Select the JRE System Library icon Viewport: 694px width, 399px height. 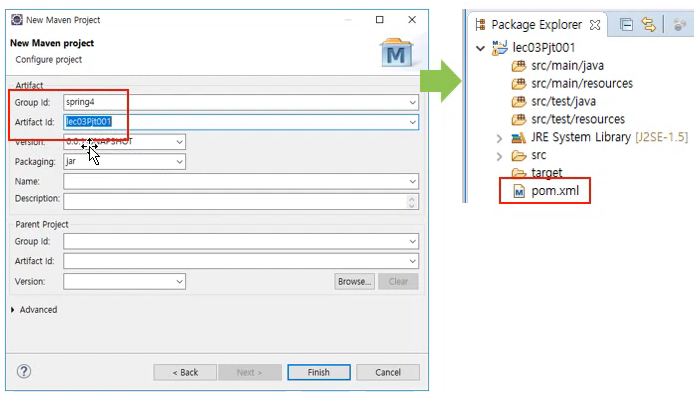(518, 138)
